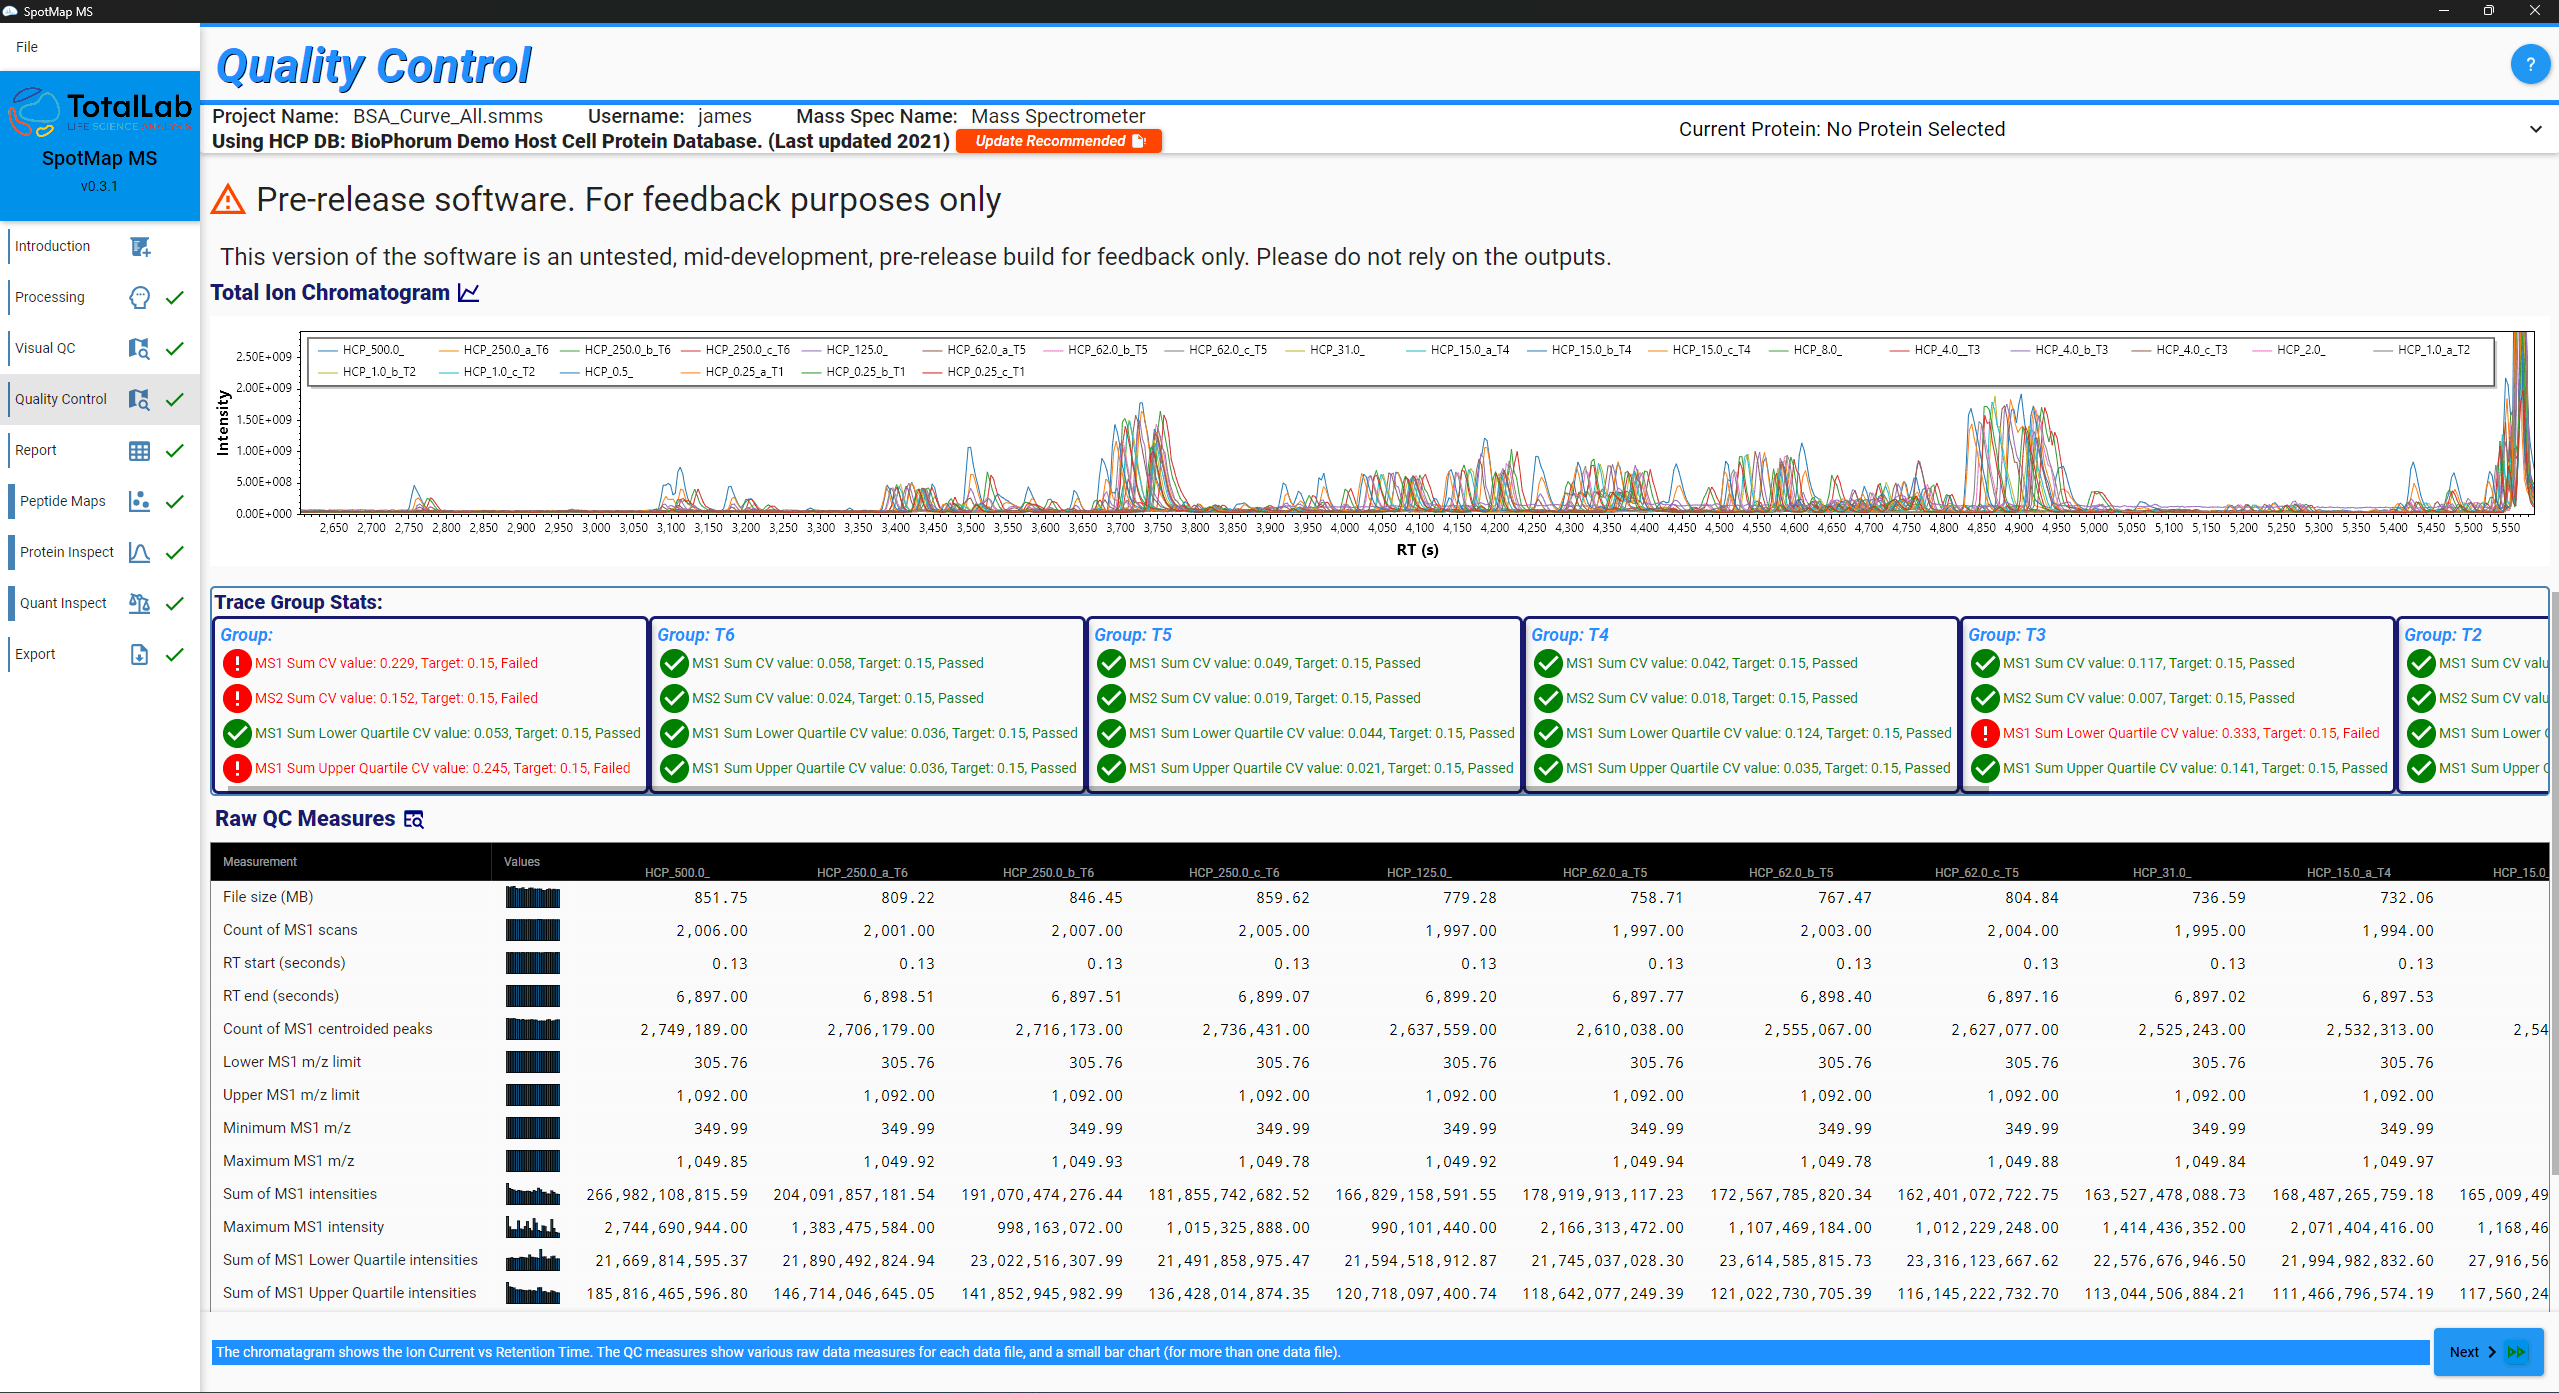
Task: Click the chart icon beside Total Ion Chromatogram
Action: (469, 293)
